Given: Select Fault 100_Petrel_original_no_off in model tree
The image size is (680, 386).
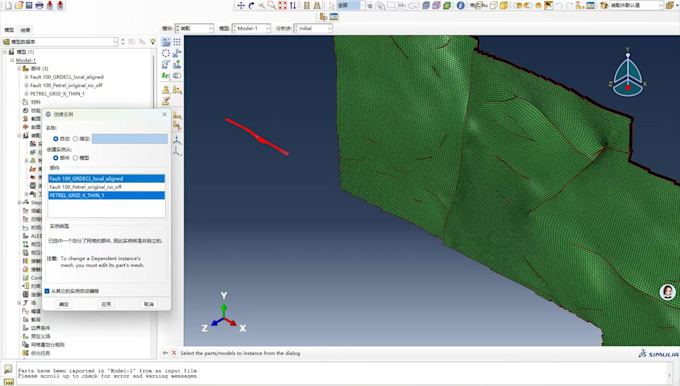Looking at the screenshot, I should tap(66, 85).
